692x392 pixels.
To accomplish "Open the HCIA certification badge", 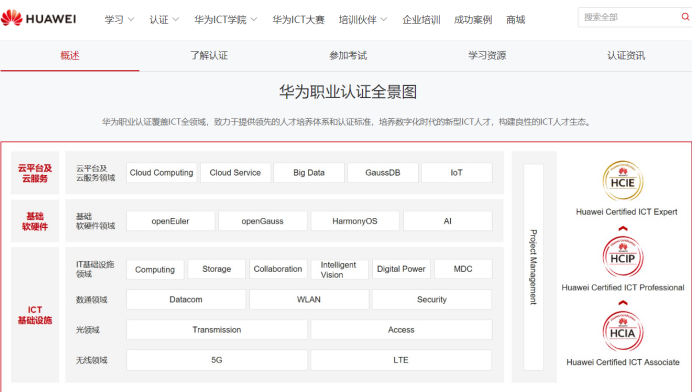I will point(623,332).
